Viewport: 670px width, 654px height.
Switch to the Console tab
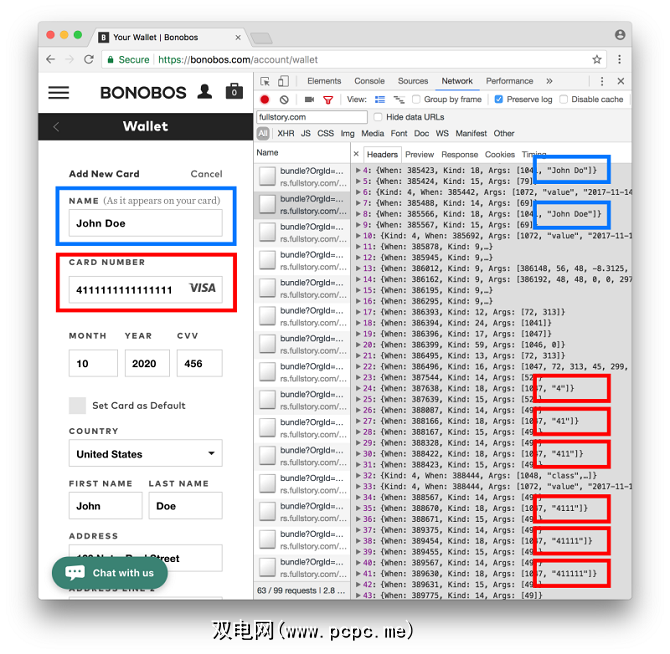(x=369, y=81)
